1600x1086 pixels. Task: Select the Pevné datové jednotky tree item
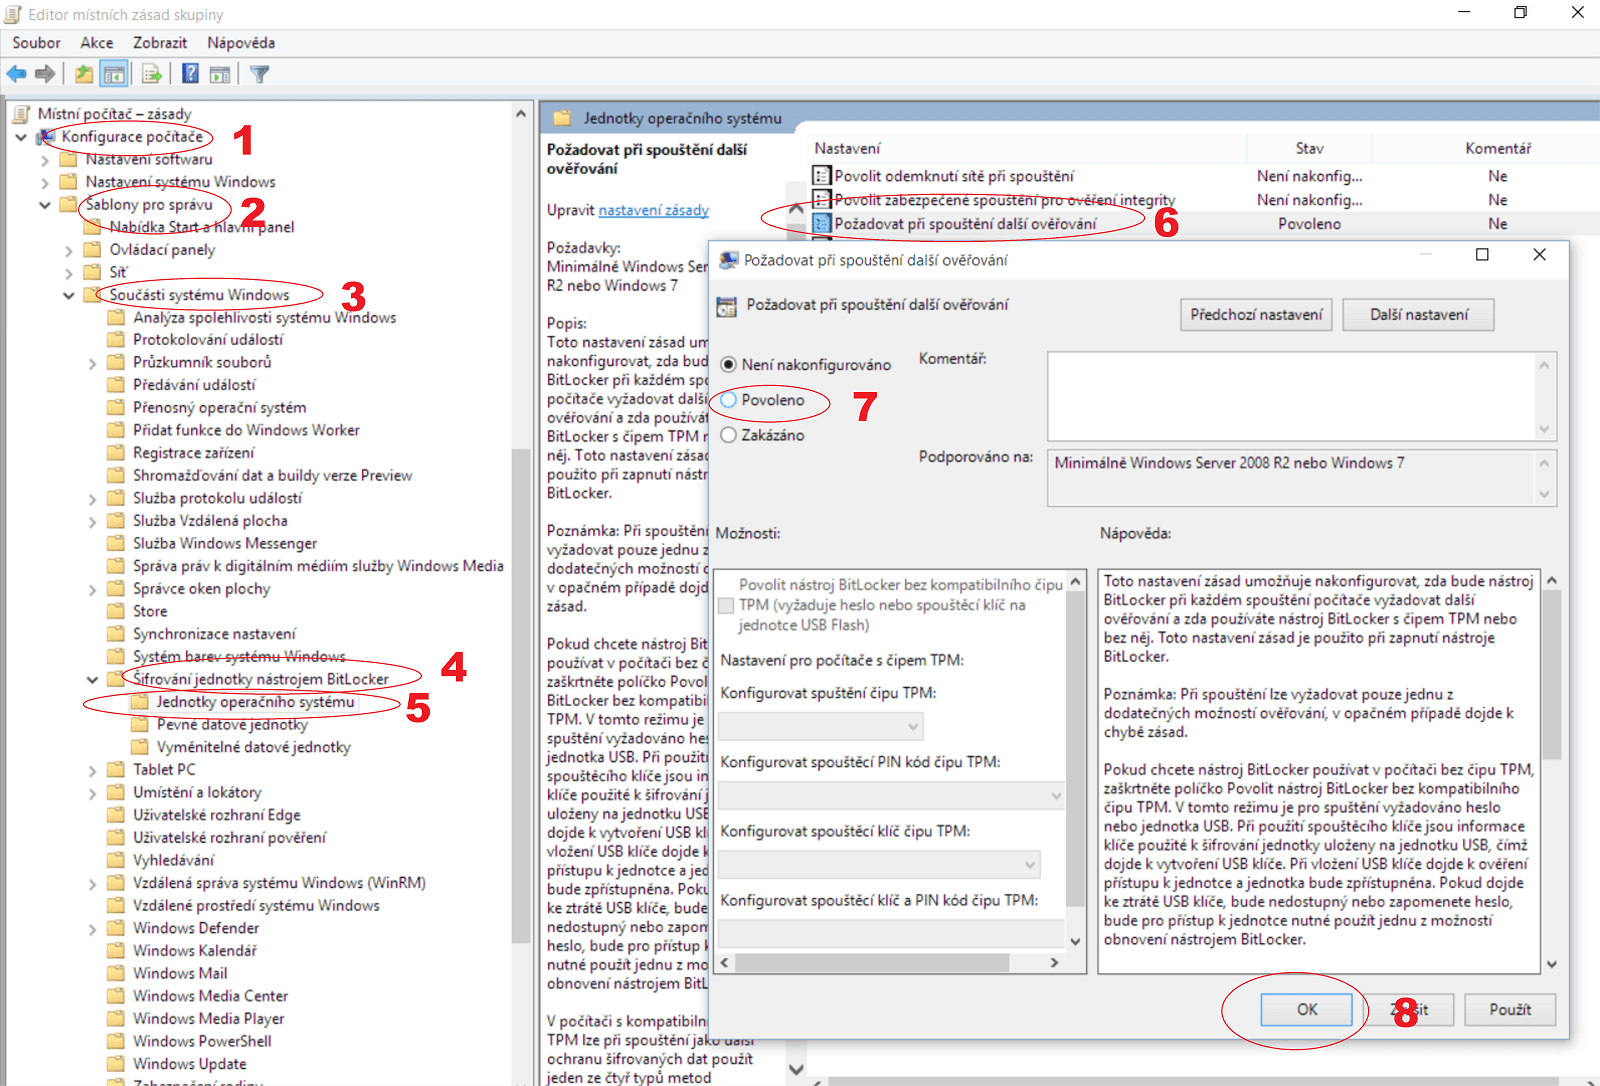tap(232, 724)
